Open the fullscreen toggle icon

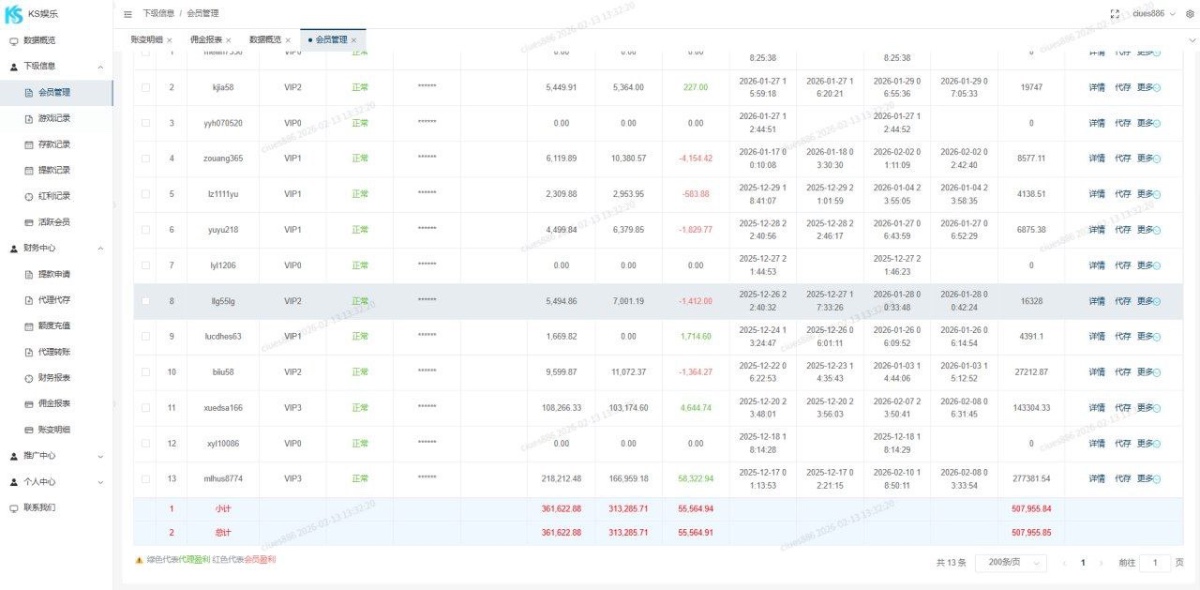point(1114,12)
